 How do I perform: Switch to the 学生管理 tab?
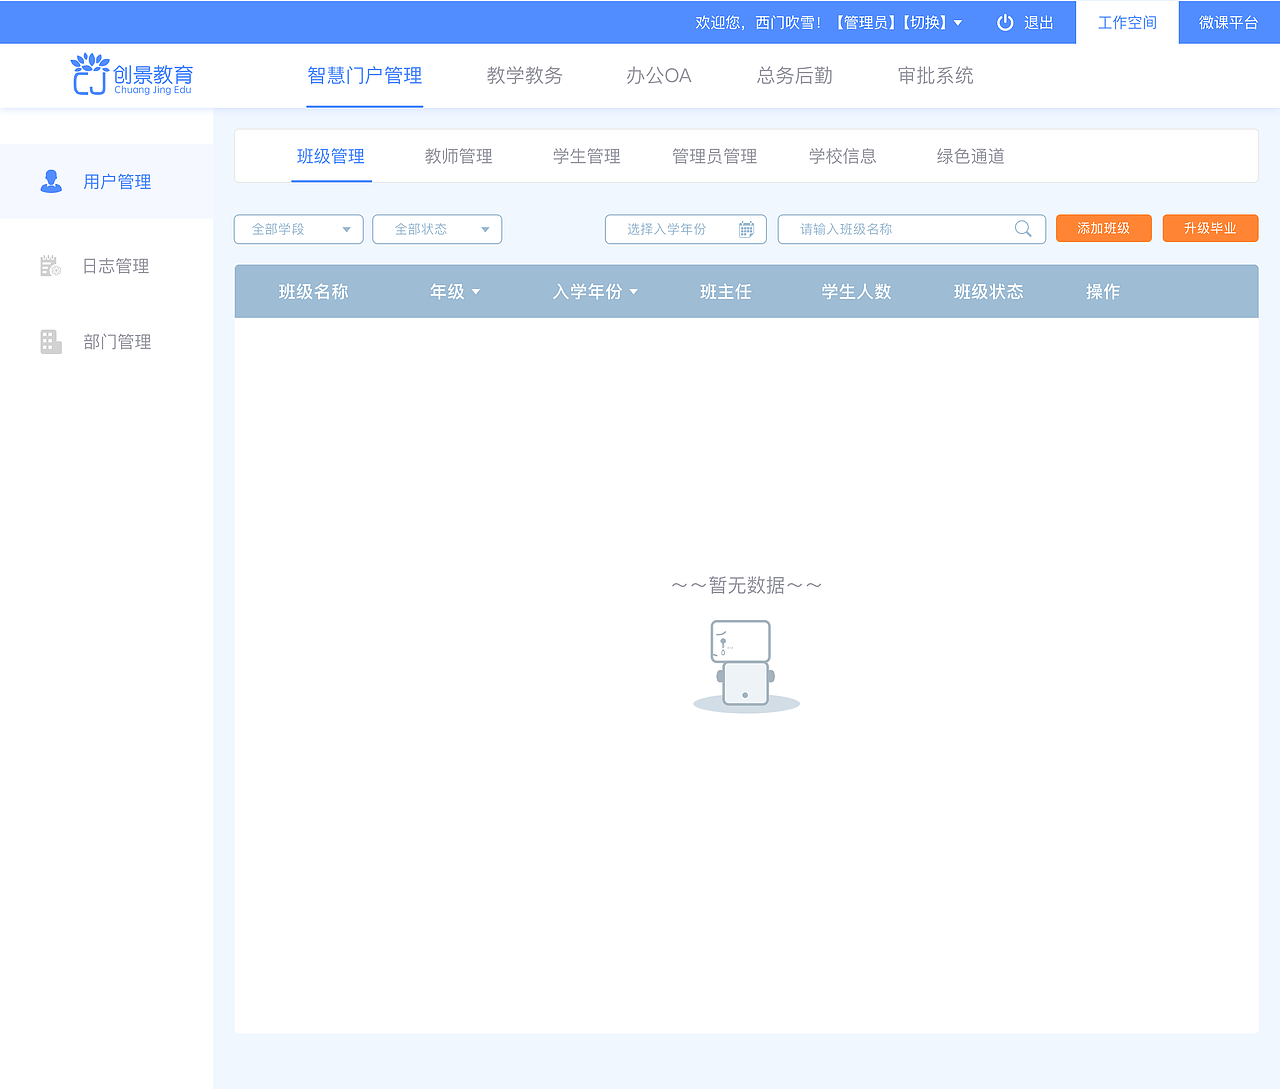coord(586,156)
